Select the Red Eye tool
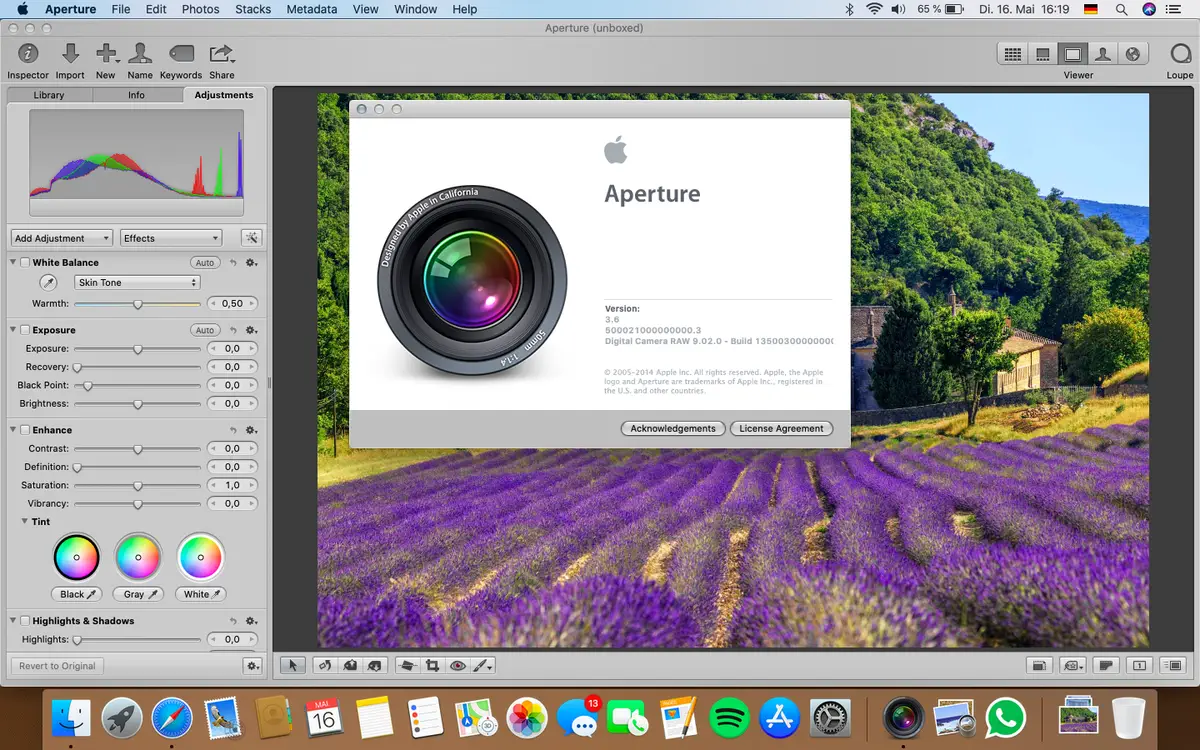 coord(458,665)
